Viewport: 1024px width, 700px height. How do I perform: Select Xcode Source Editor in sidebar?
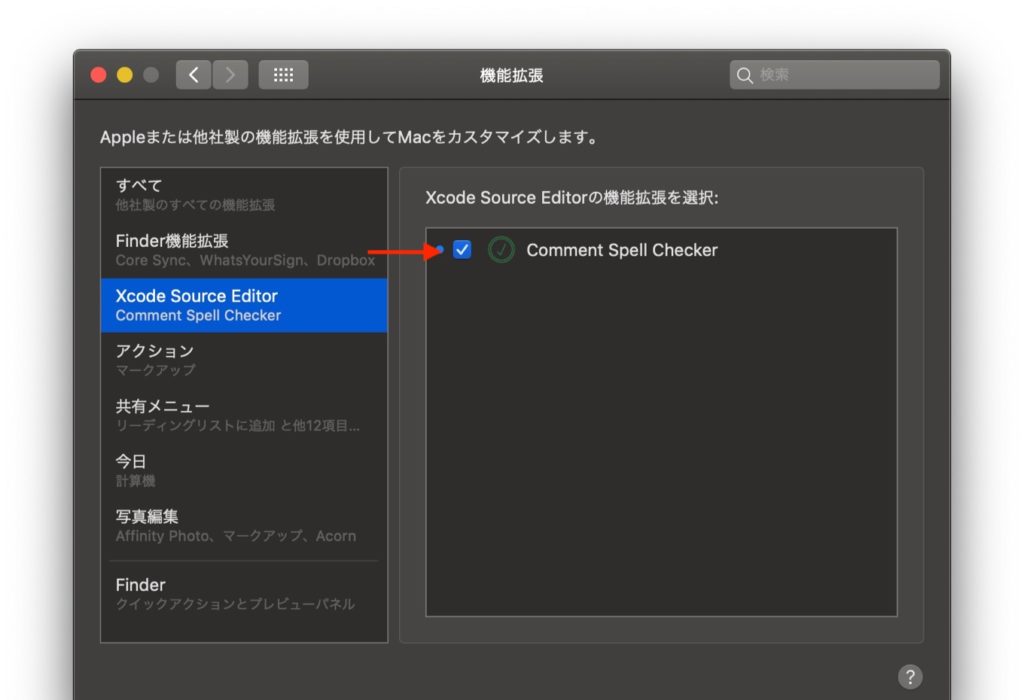click(243, 305)
